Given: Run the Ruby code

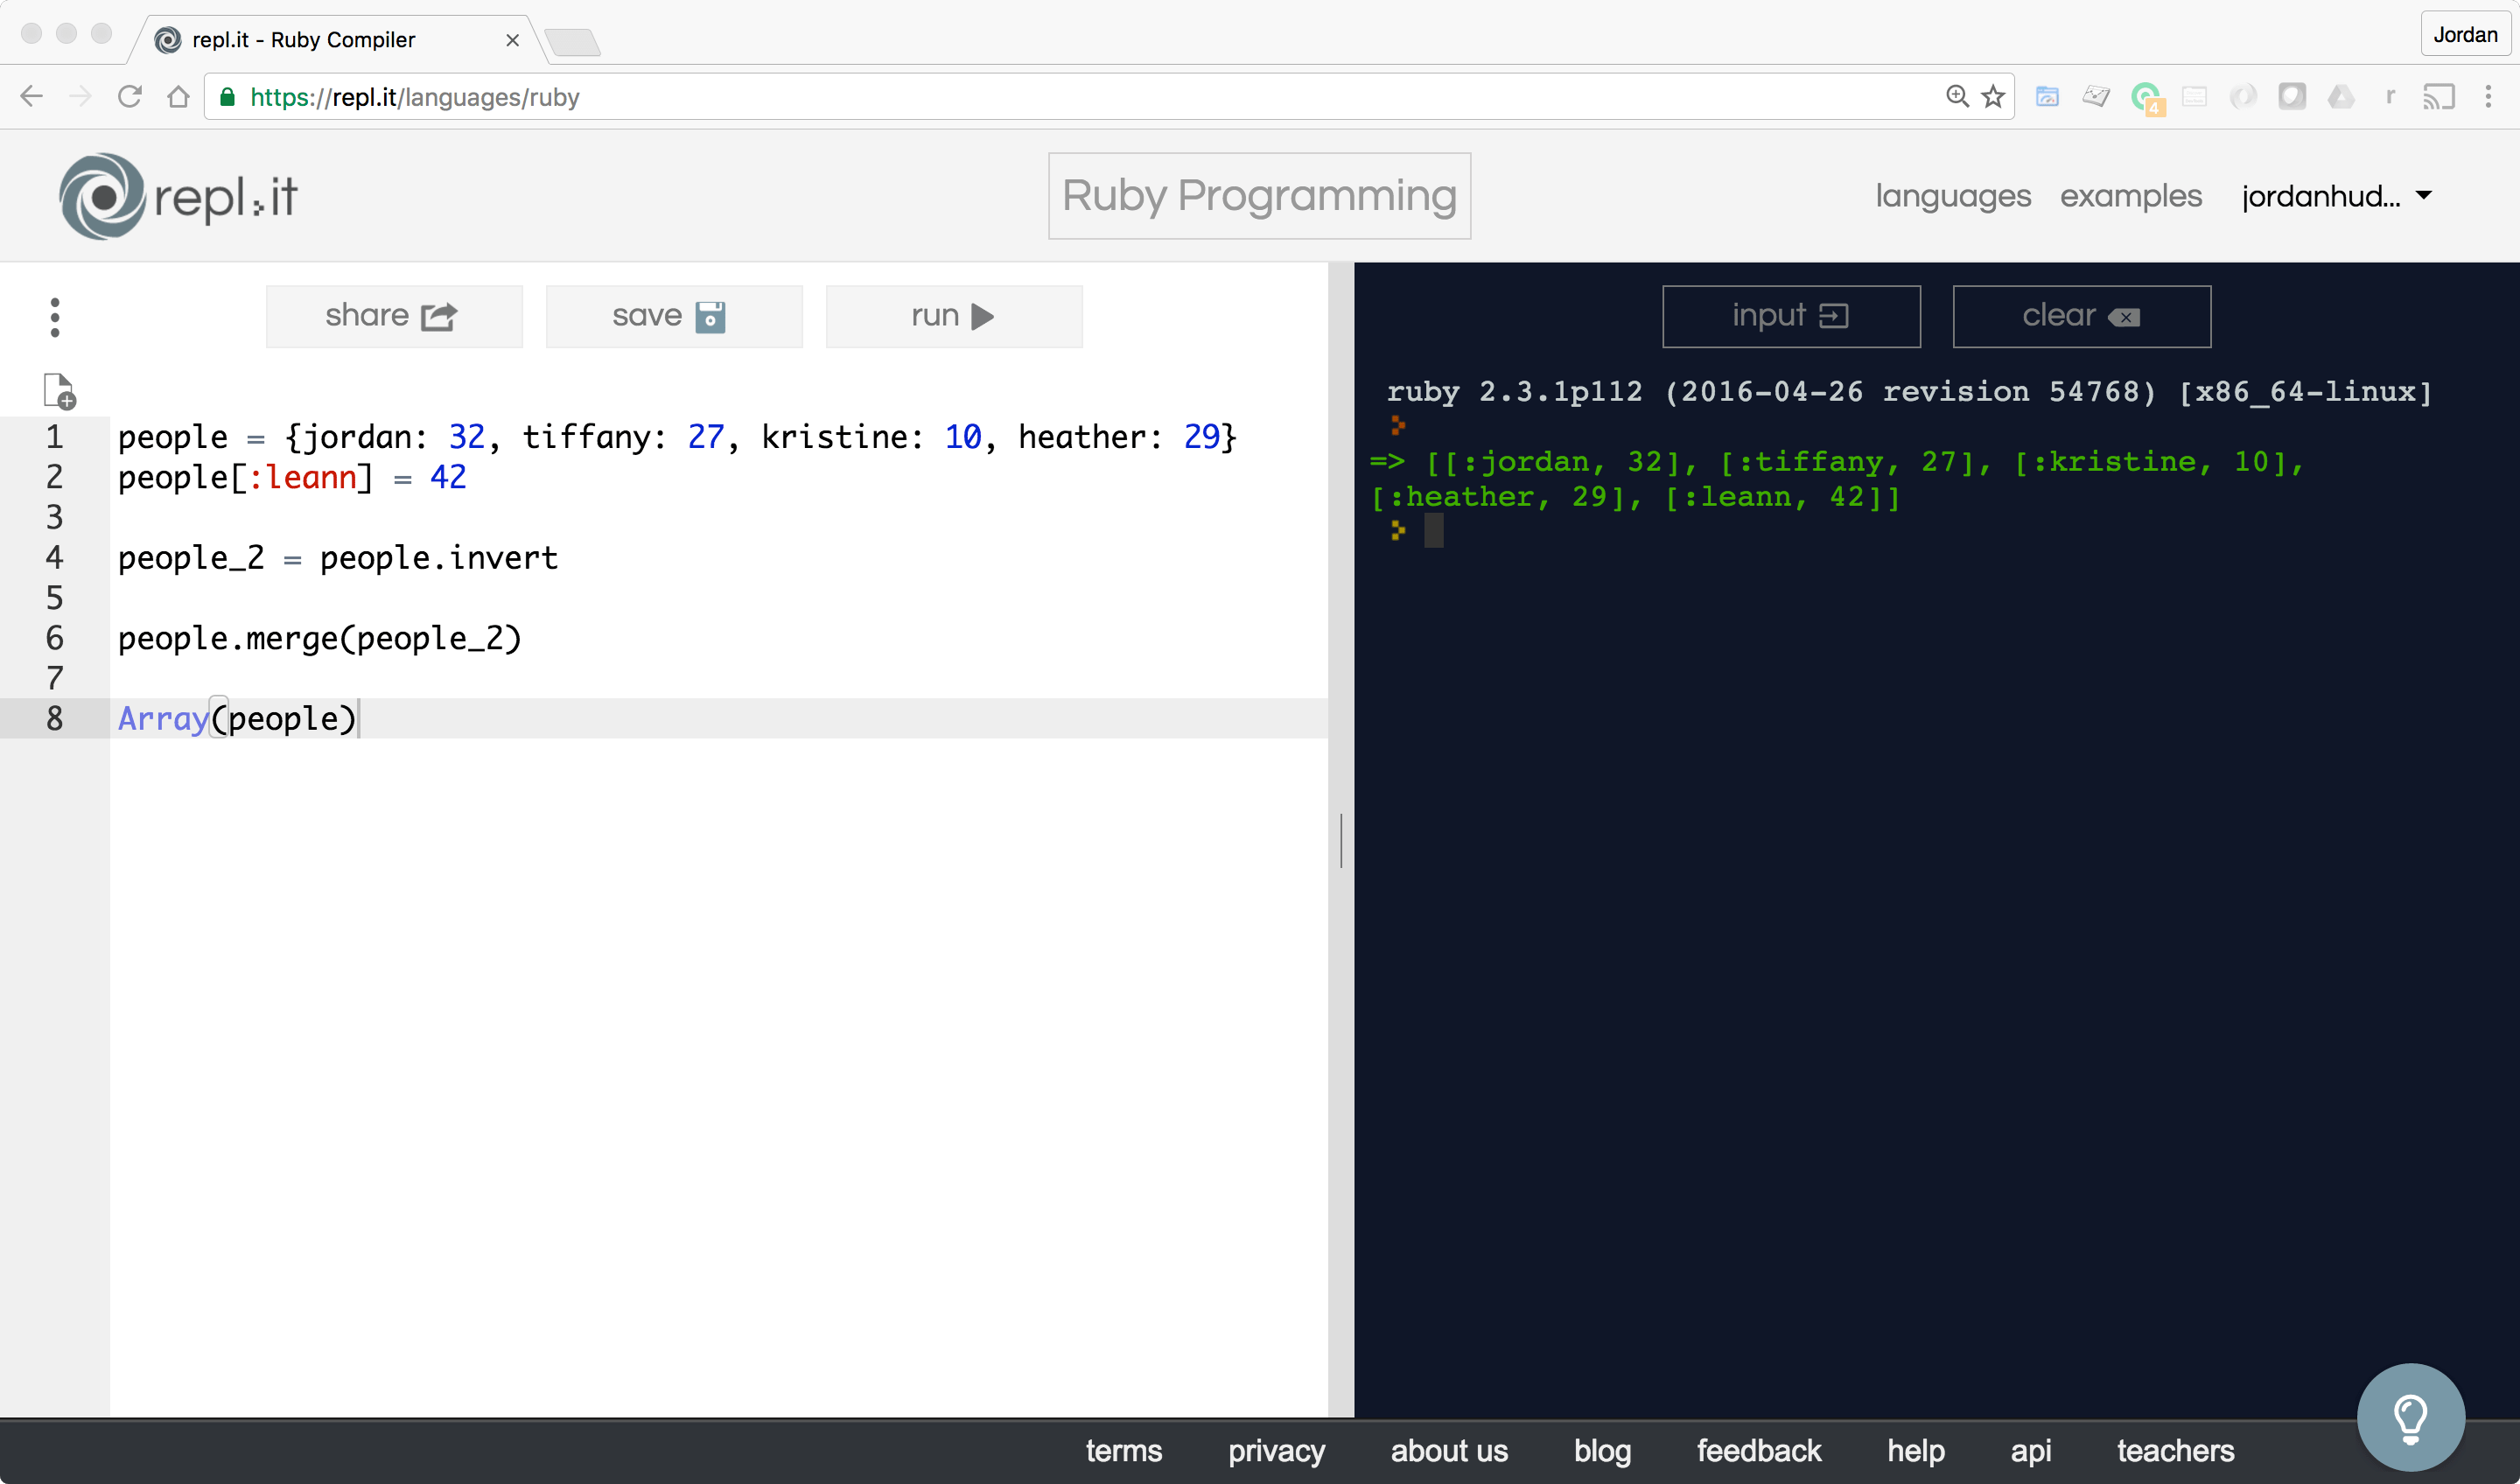Looking at the screenshot, I should coord(953,316).
